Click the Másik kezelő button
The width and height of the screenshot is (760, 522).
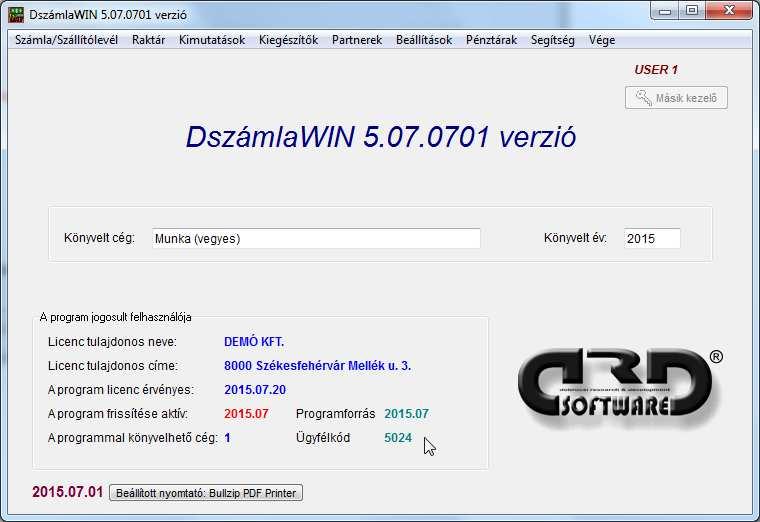pyautogui.click(x=676, y=98)
